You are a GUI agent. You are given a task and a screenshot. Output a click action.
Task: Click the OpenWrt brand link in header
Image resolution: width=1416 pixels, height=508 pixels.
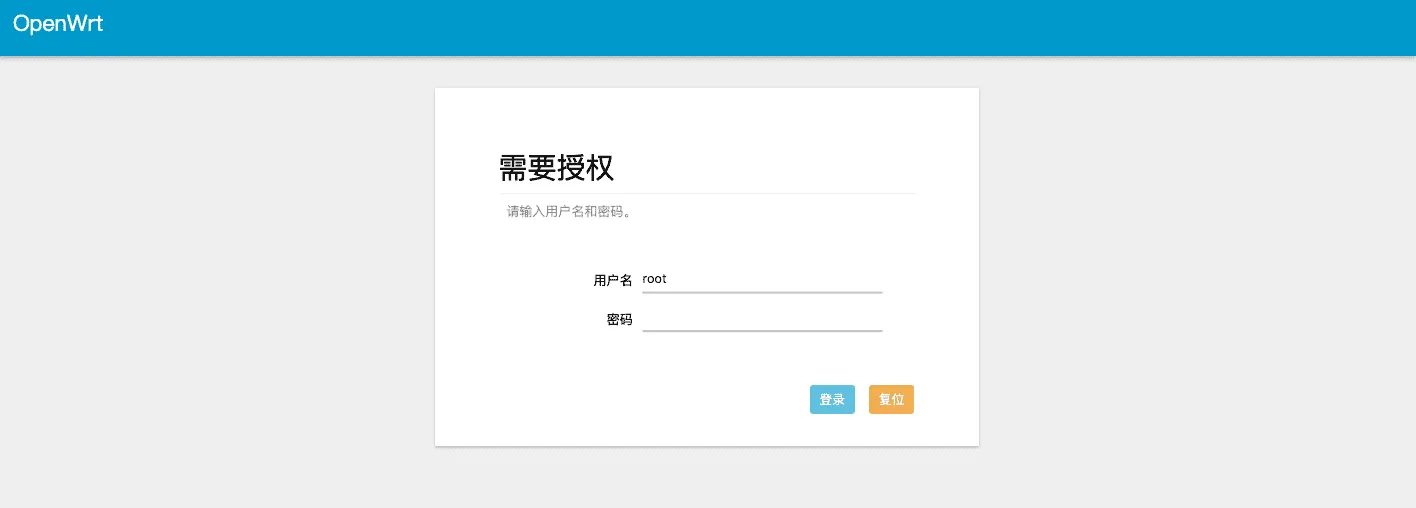[x=58, y=24]
